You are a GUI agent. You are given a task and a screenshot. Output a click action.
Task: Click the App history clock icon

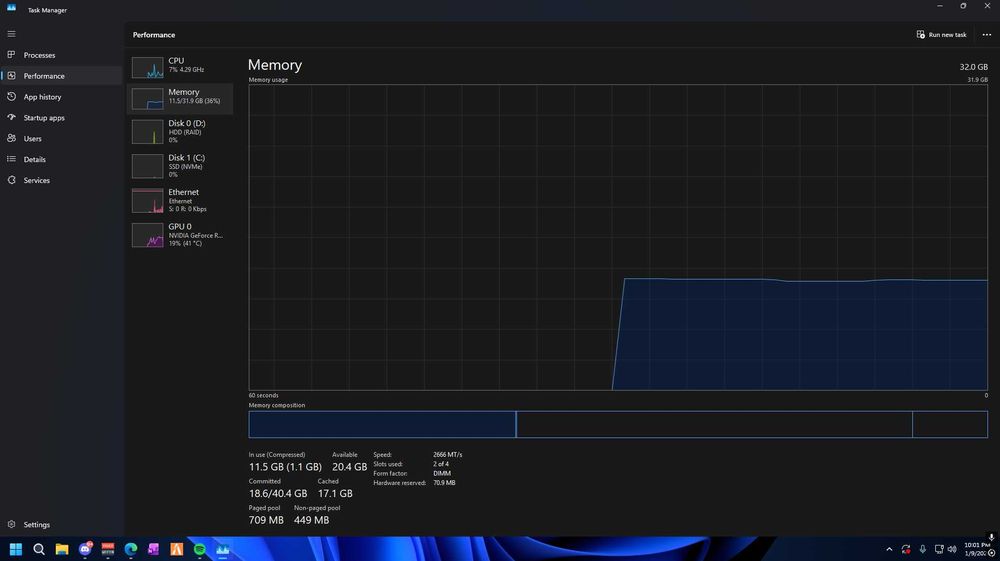(x=11, y=97)
